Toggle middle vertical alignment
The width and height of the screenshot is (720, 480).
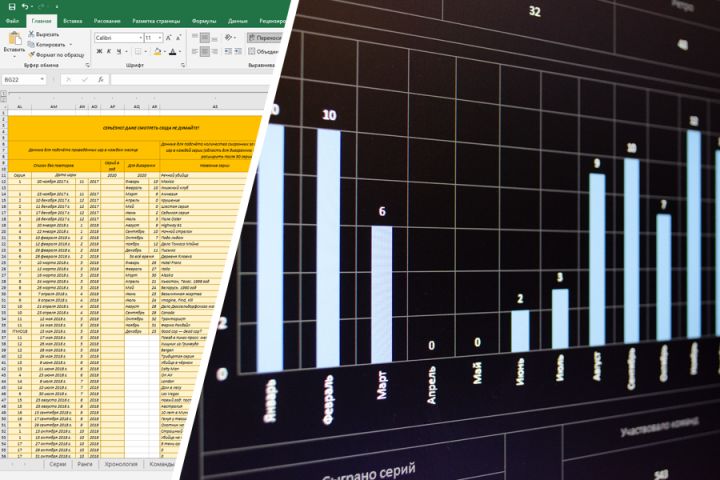(205, 37)
